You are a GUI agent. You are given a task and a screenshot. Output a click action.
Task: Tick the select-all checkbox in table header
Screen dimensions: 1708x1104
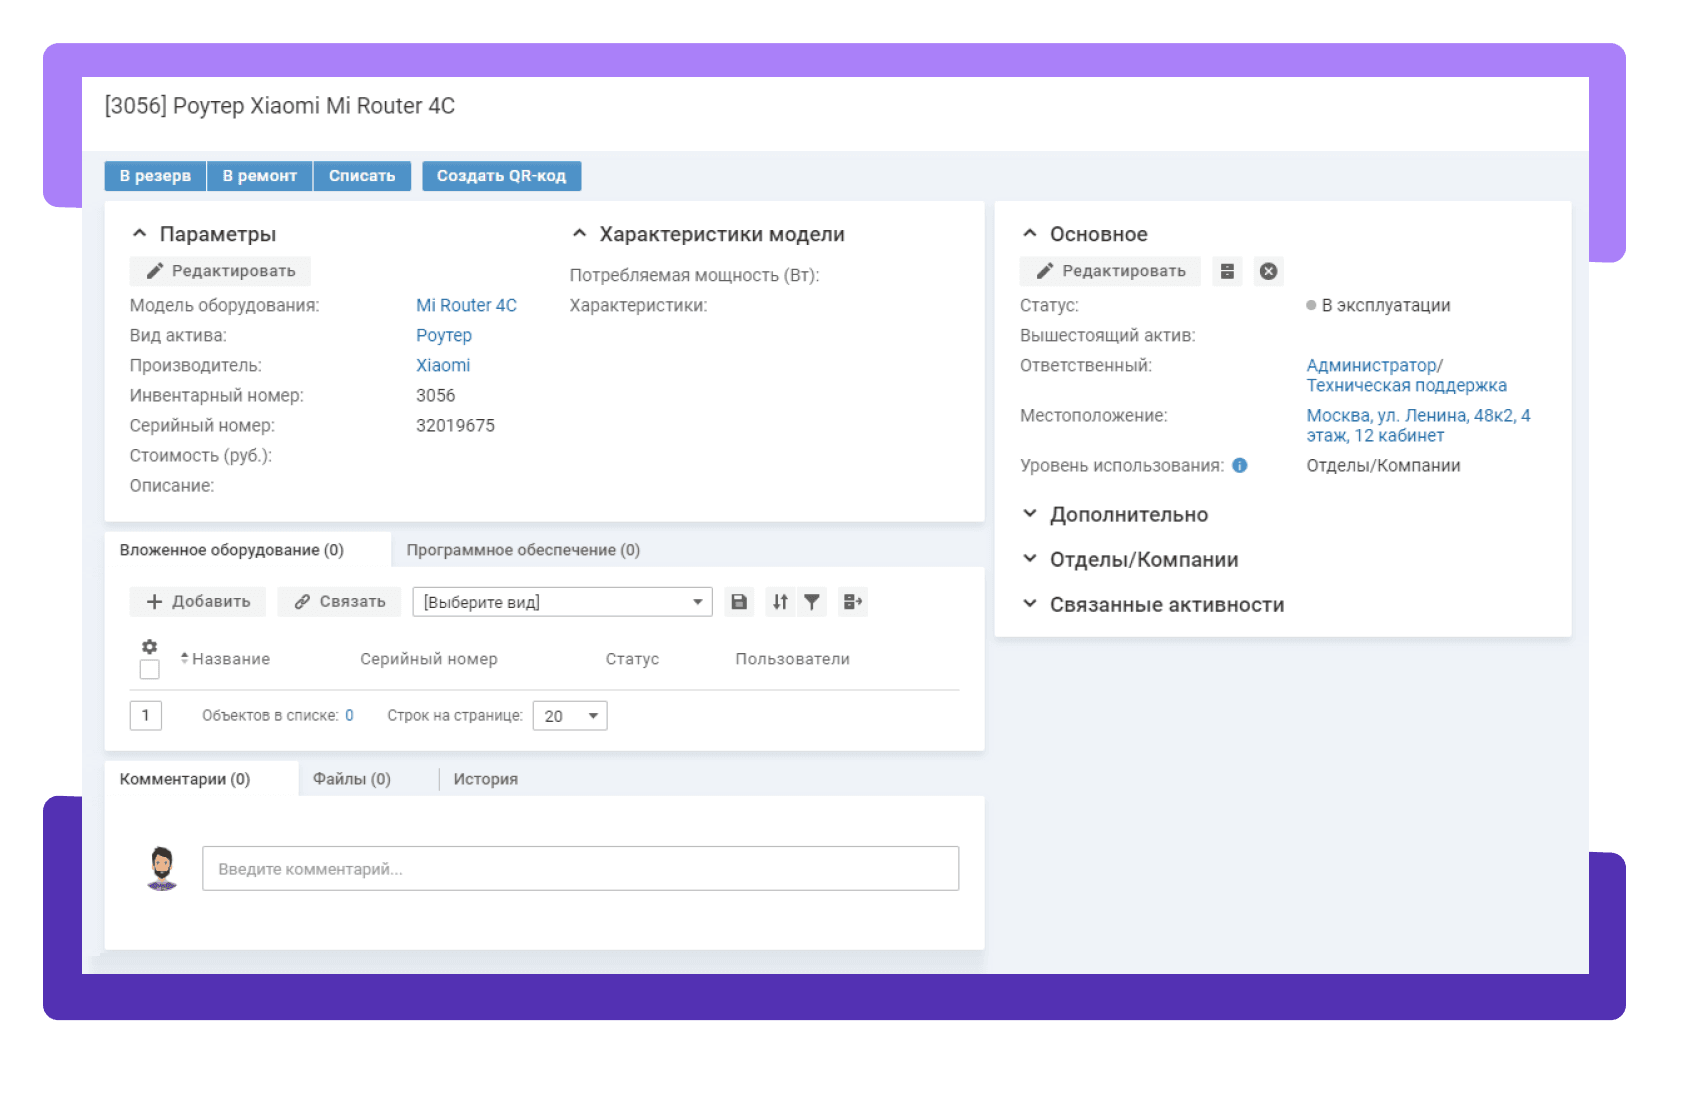tap(149, 670)
